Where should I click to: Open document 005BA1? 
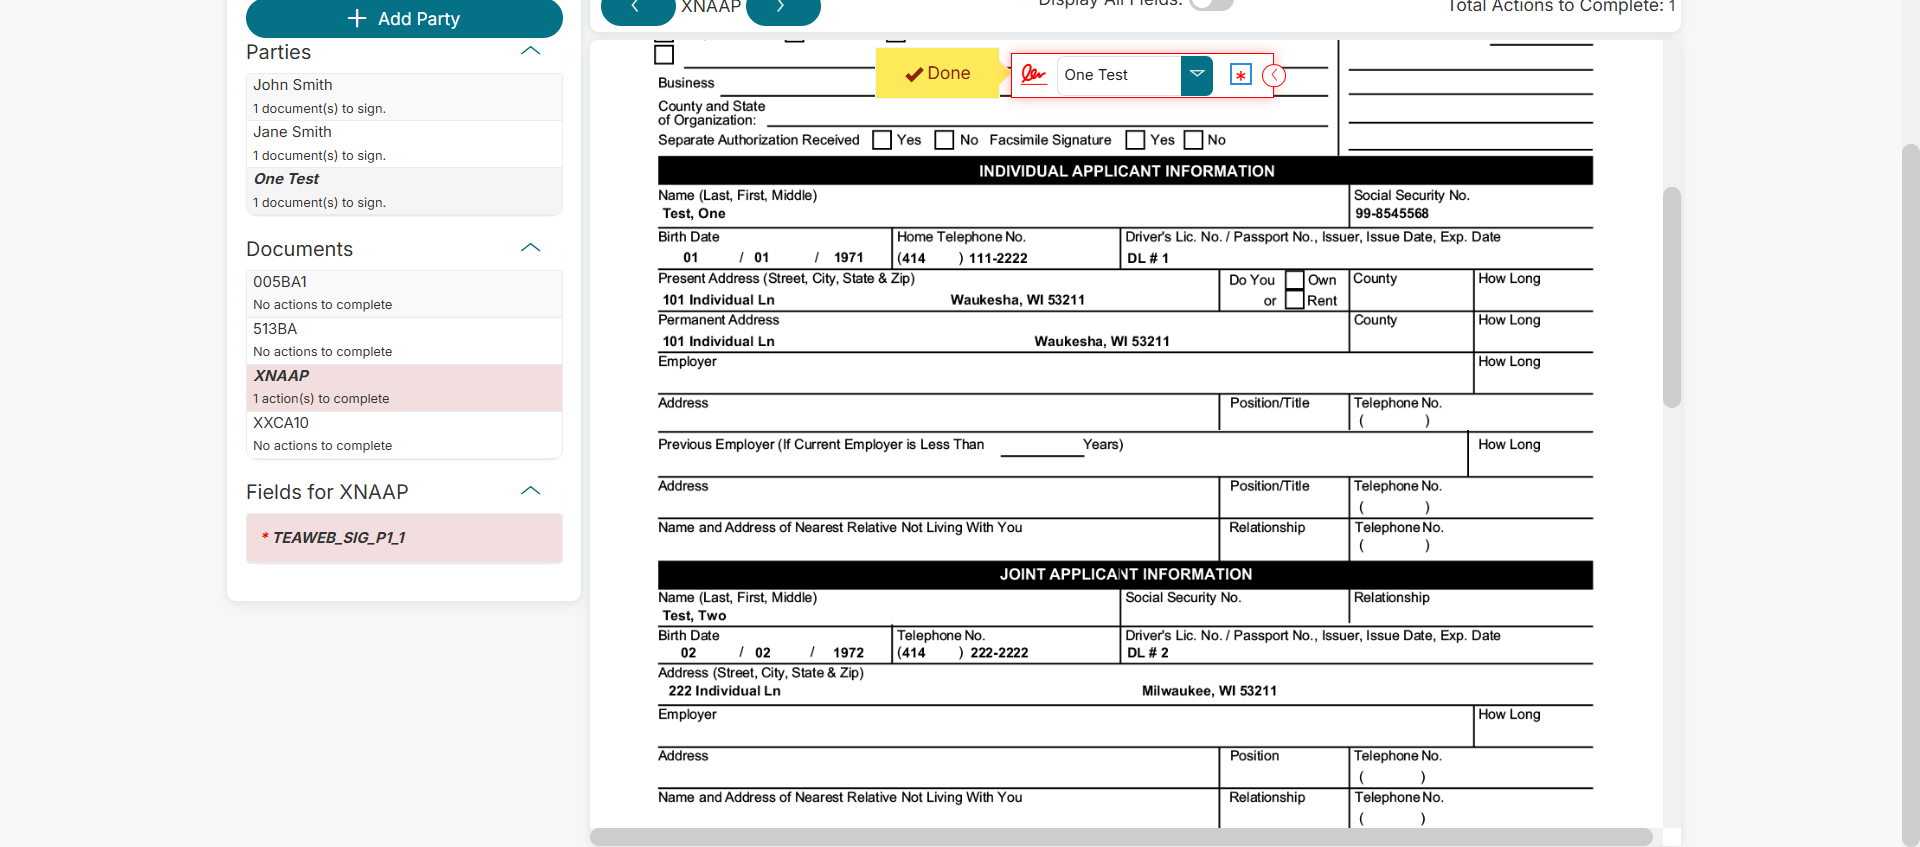404,294
